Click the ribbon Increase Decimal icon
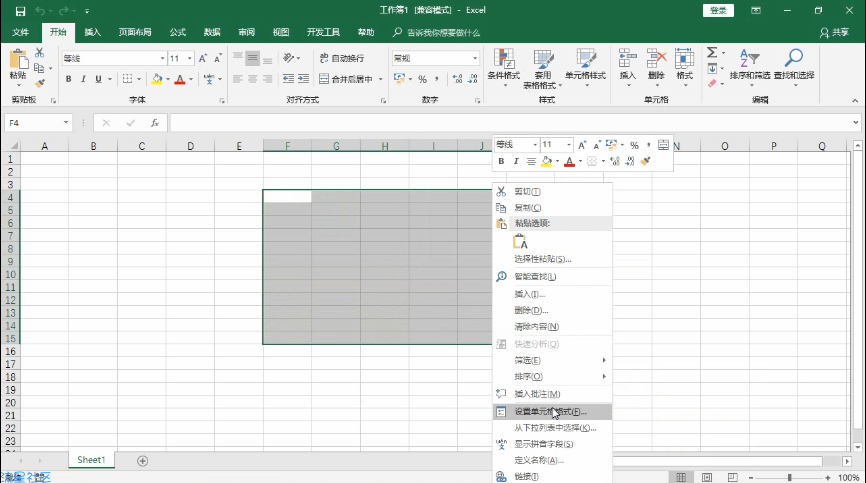Image resolution: width=866 pixels, height=483 pixels. tap(457, 79)
